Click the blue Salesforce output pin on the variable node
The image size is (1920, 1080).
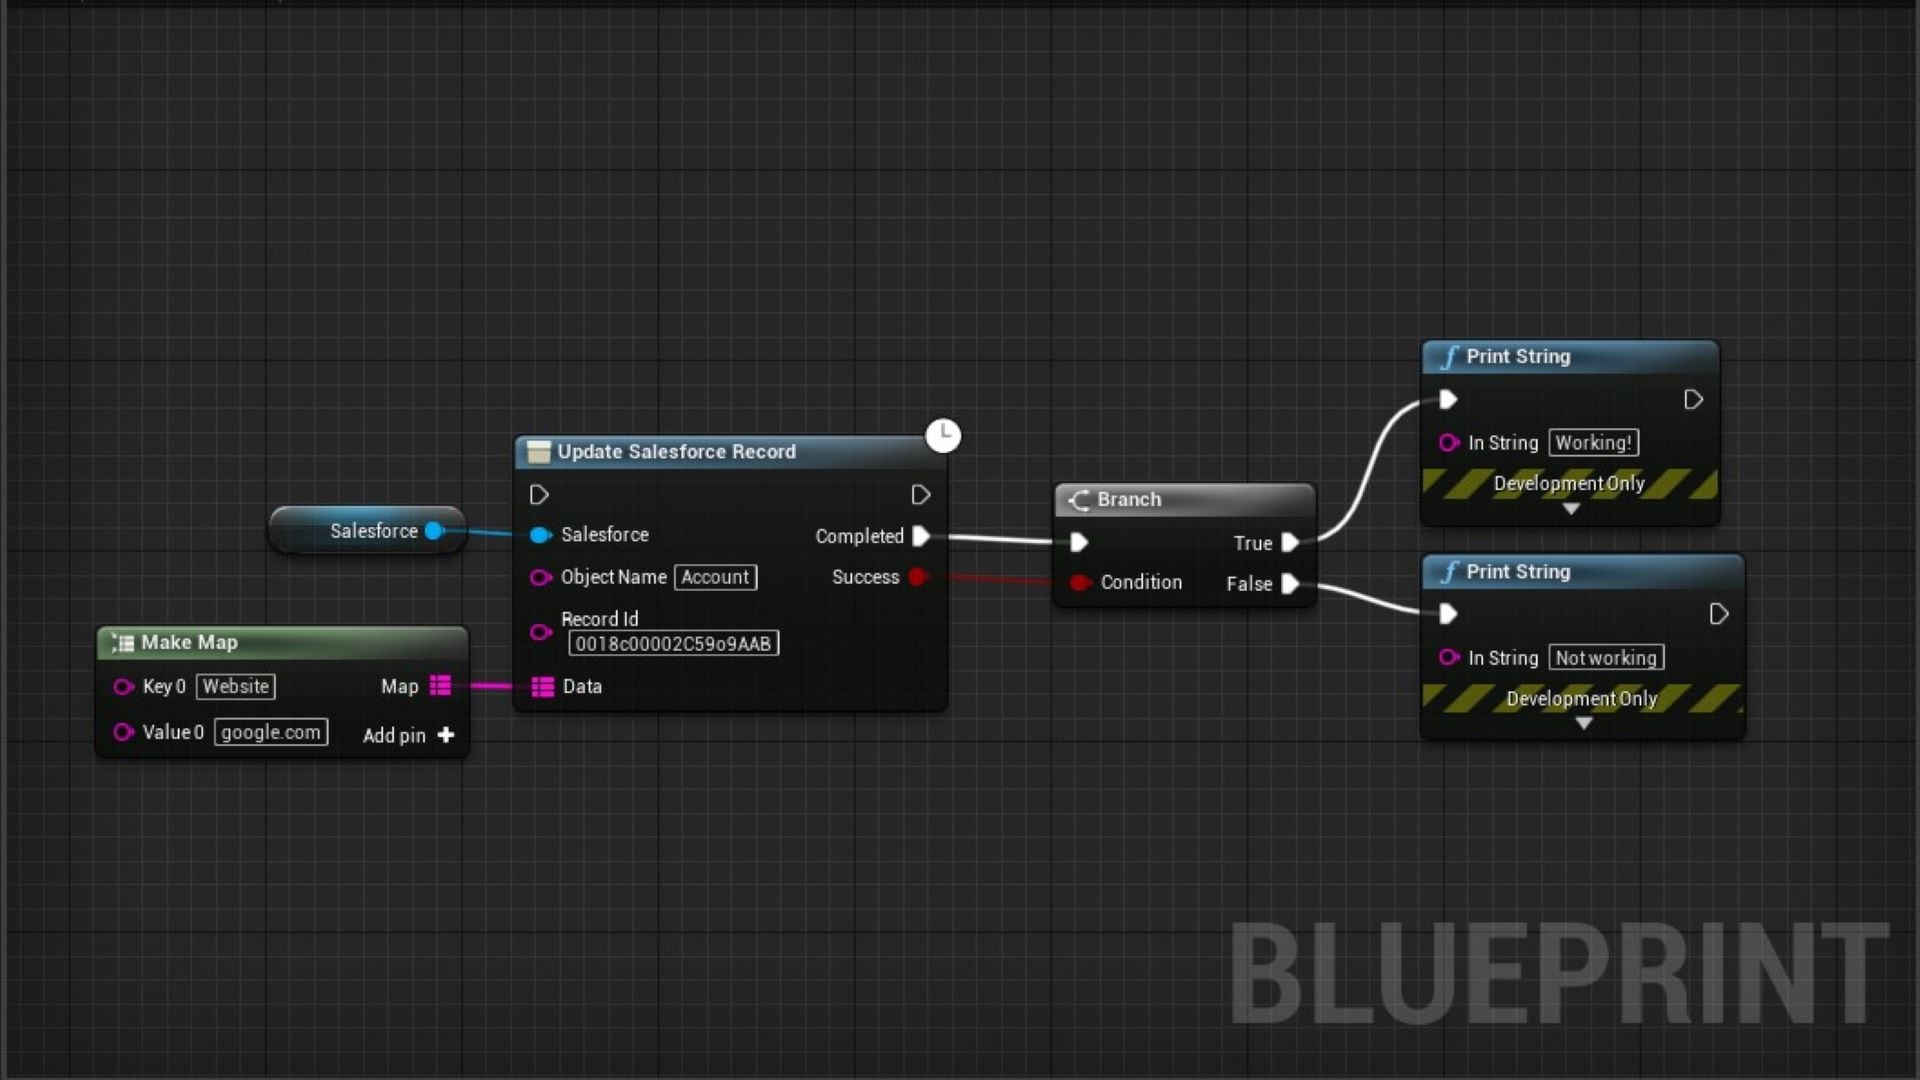434,531
